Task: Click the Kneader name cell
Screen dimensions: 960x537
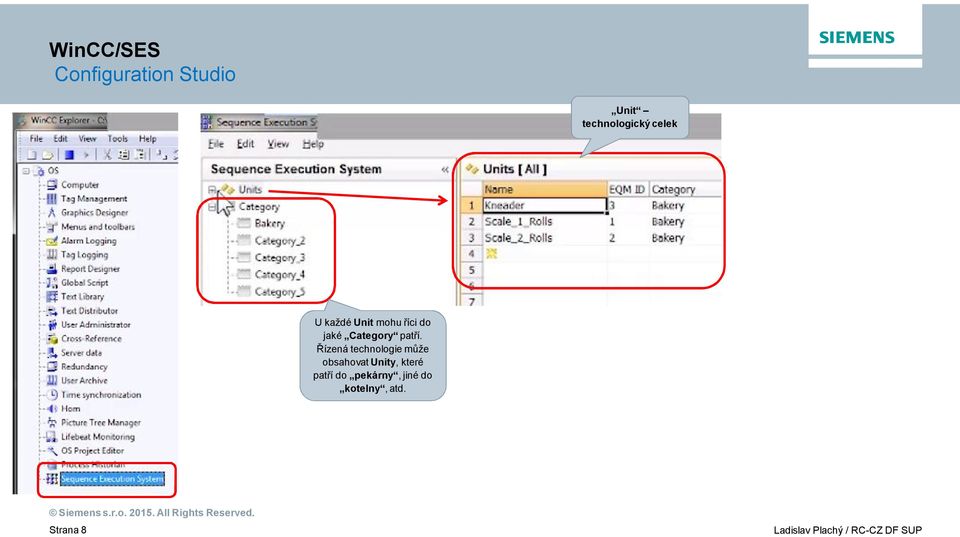Action: (x=544, y=205)
